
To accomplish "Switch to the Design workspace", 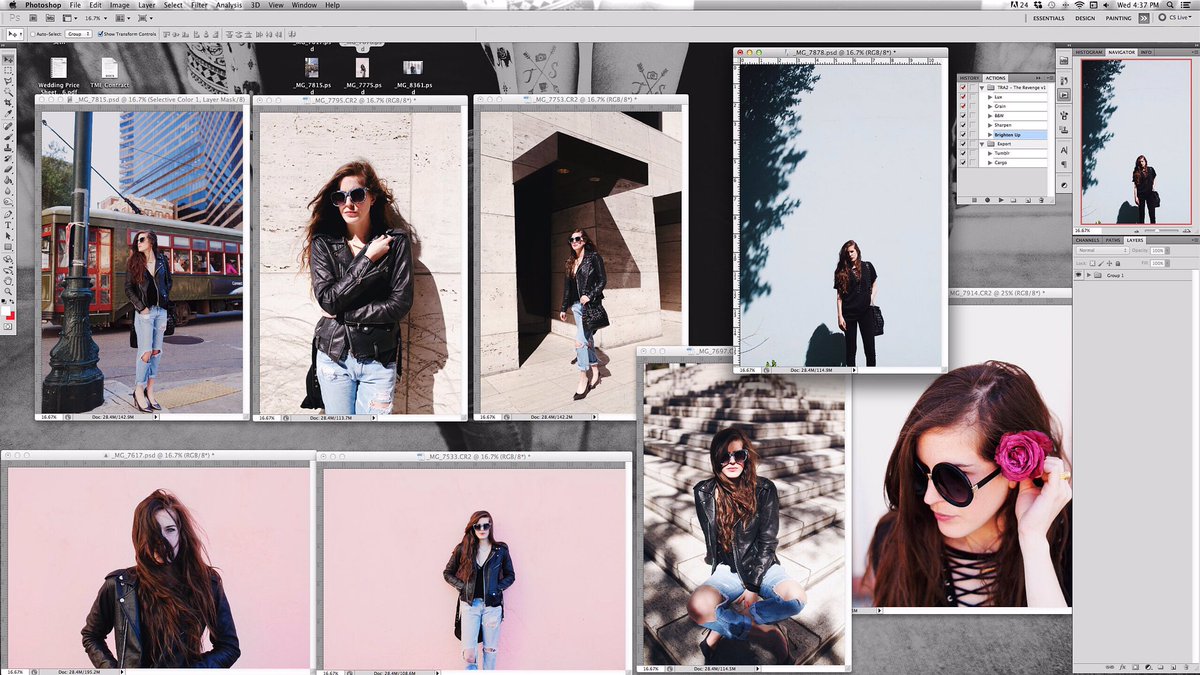I will tap(1085, 18).
